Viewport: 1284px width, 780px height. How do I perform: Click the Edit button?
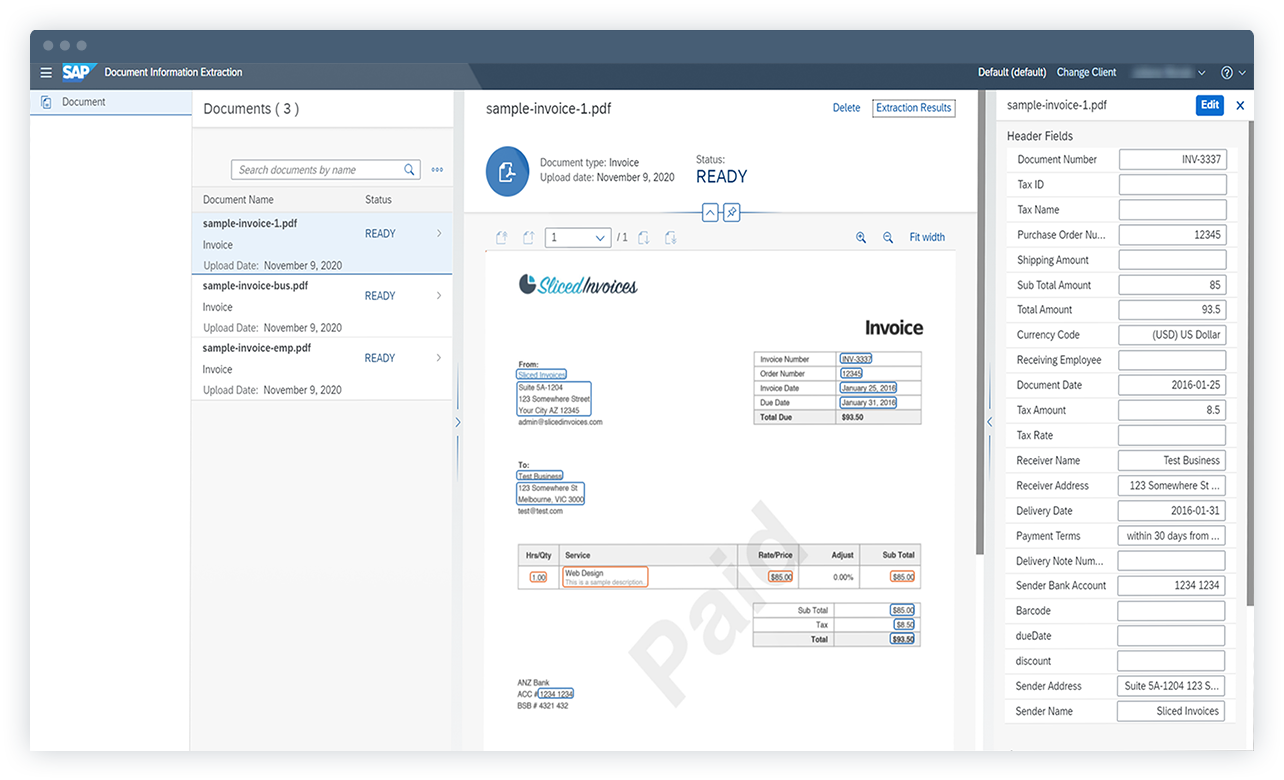(x=1210, y=105)
